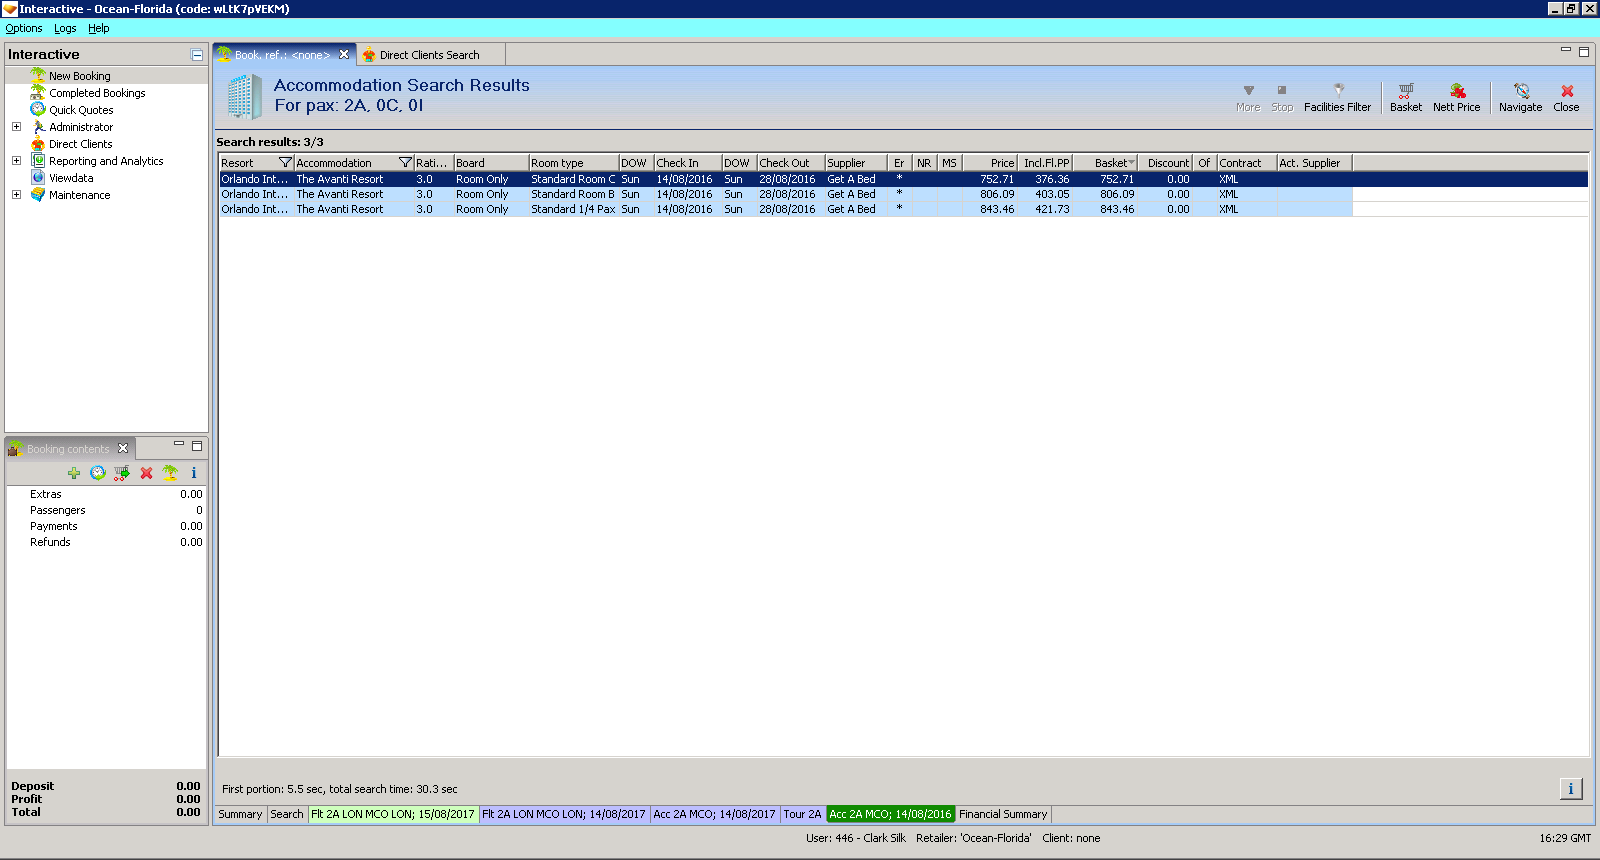Sort by the Basket column header
The image size is (1600, 860).
click(1105, 163)
